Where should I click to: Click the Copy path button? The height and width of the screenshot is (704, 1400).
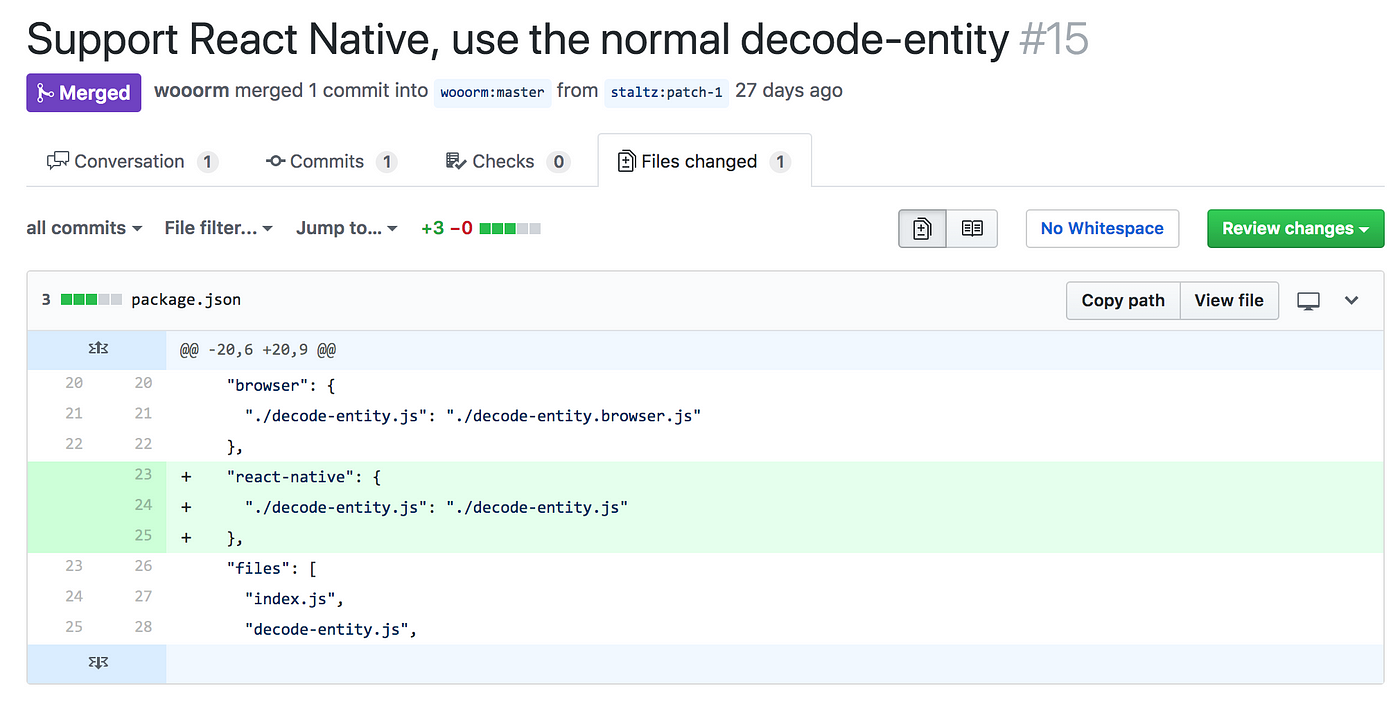coord(1123,300)
